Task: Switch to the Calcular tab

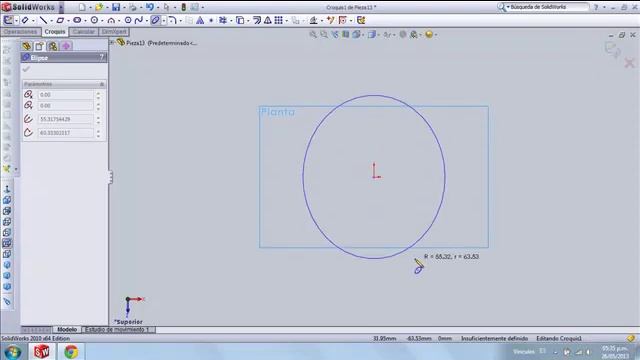Action: (84, 32)
